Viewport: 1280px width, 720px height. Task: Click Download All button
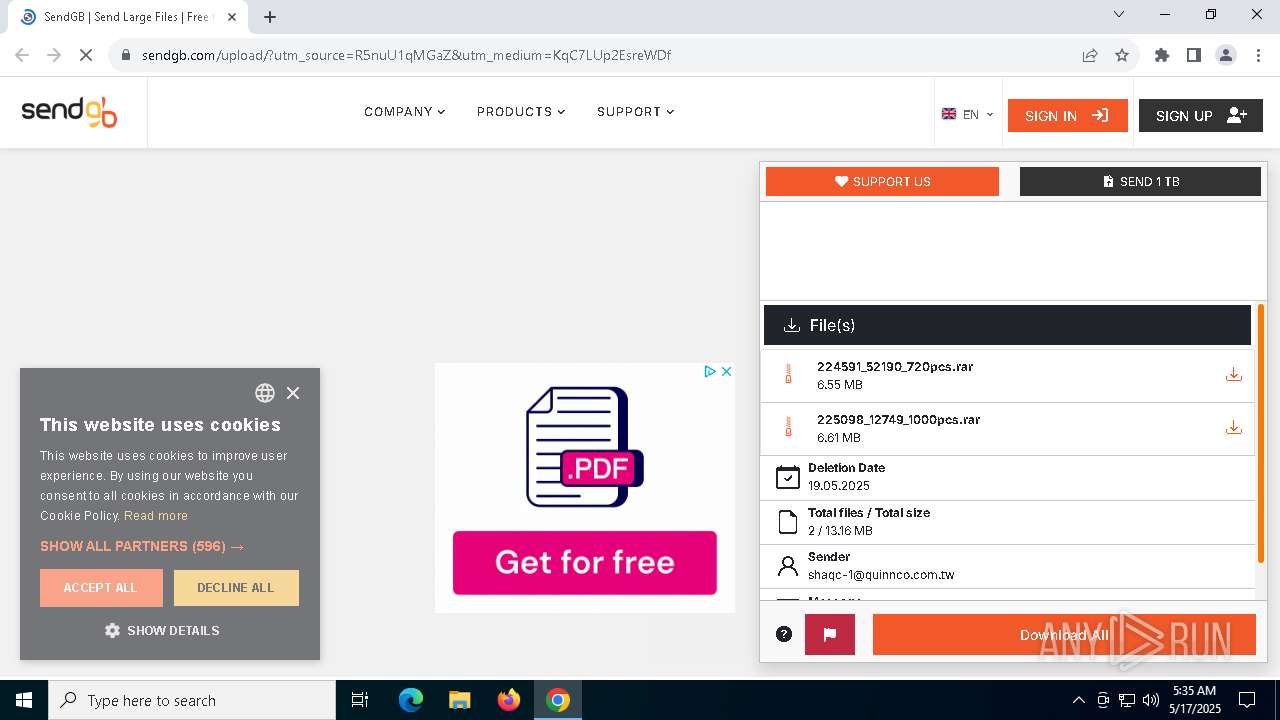pyautogui.click(x=1064, y=635)
